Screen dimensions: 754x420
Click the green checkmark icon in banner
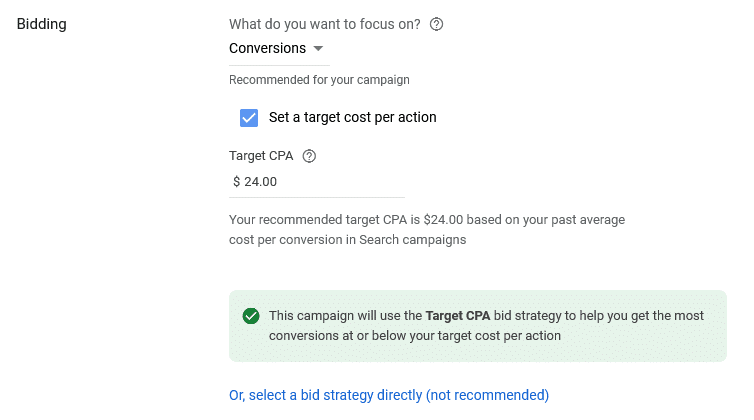click(x=251, y=316)
